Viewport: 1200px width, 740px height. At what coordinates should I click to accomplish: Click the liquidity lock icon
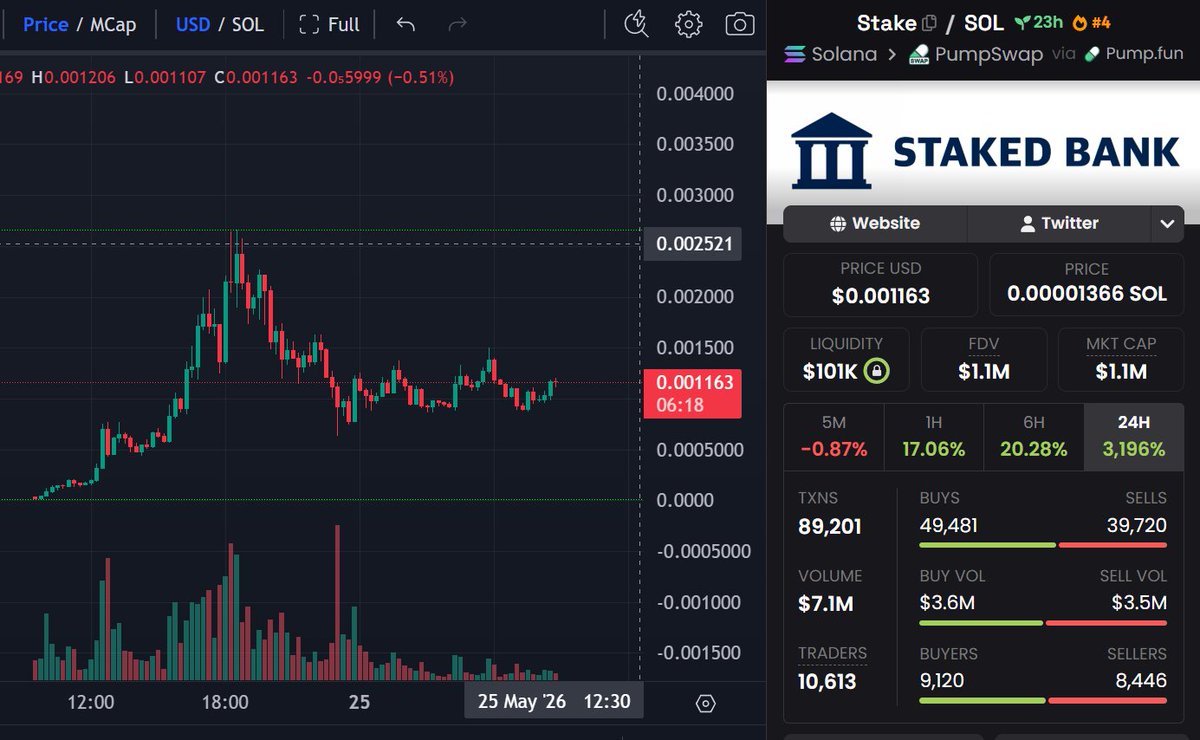[877, 372]
